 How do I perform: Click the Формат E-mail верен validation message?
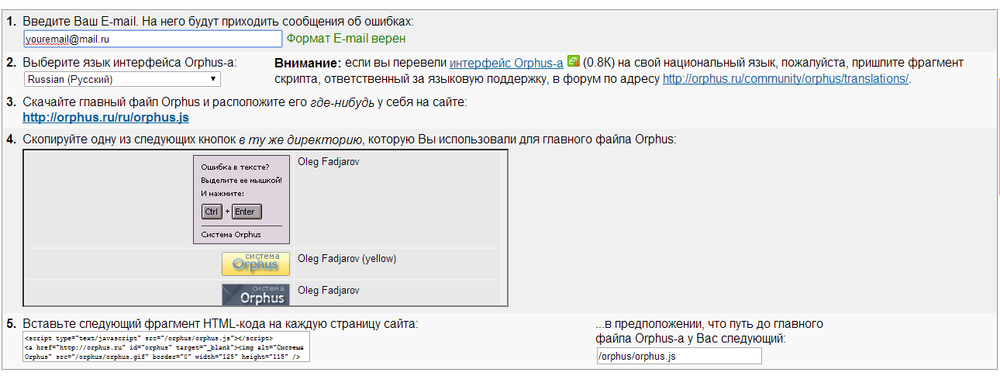346,38
